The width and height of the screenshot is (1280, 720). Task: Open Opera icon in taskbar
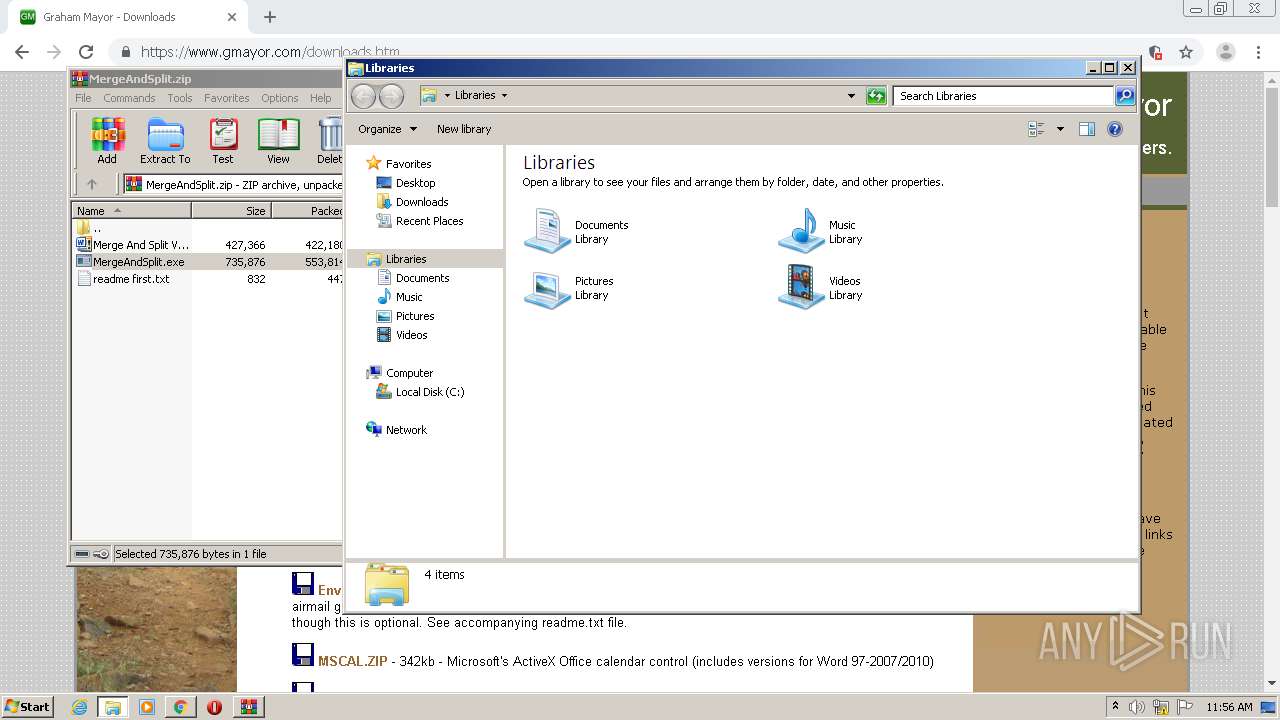pos(214,707)
